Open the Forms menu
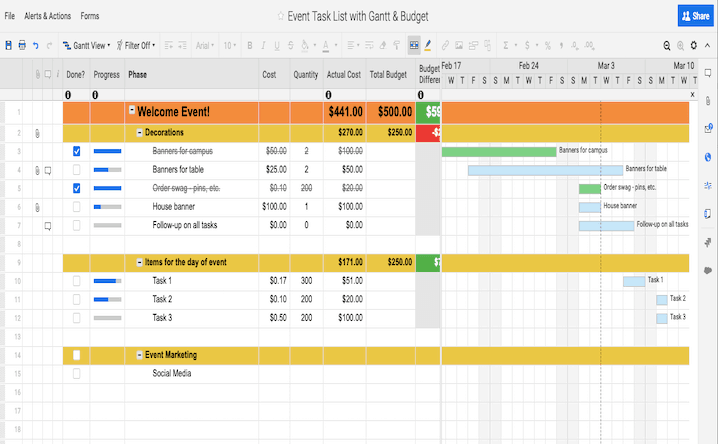Viewport: 718px width, 444px height. (x=90, y=17)
